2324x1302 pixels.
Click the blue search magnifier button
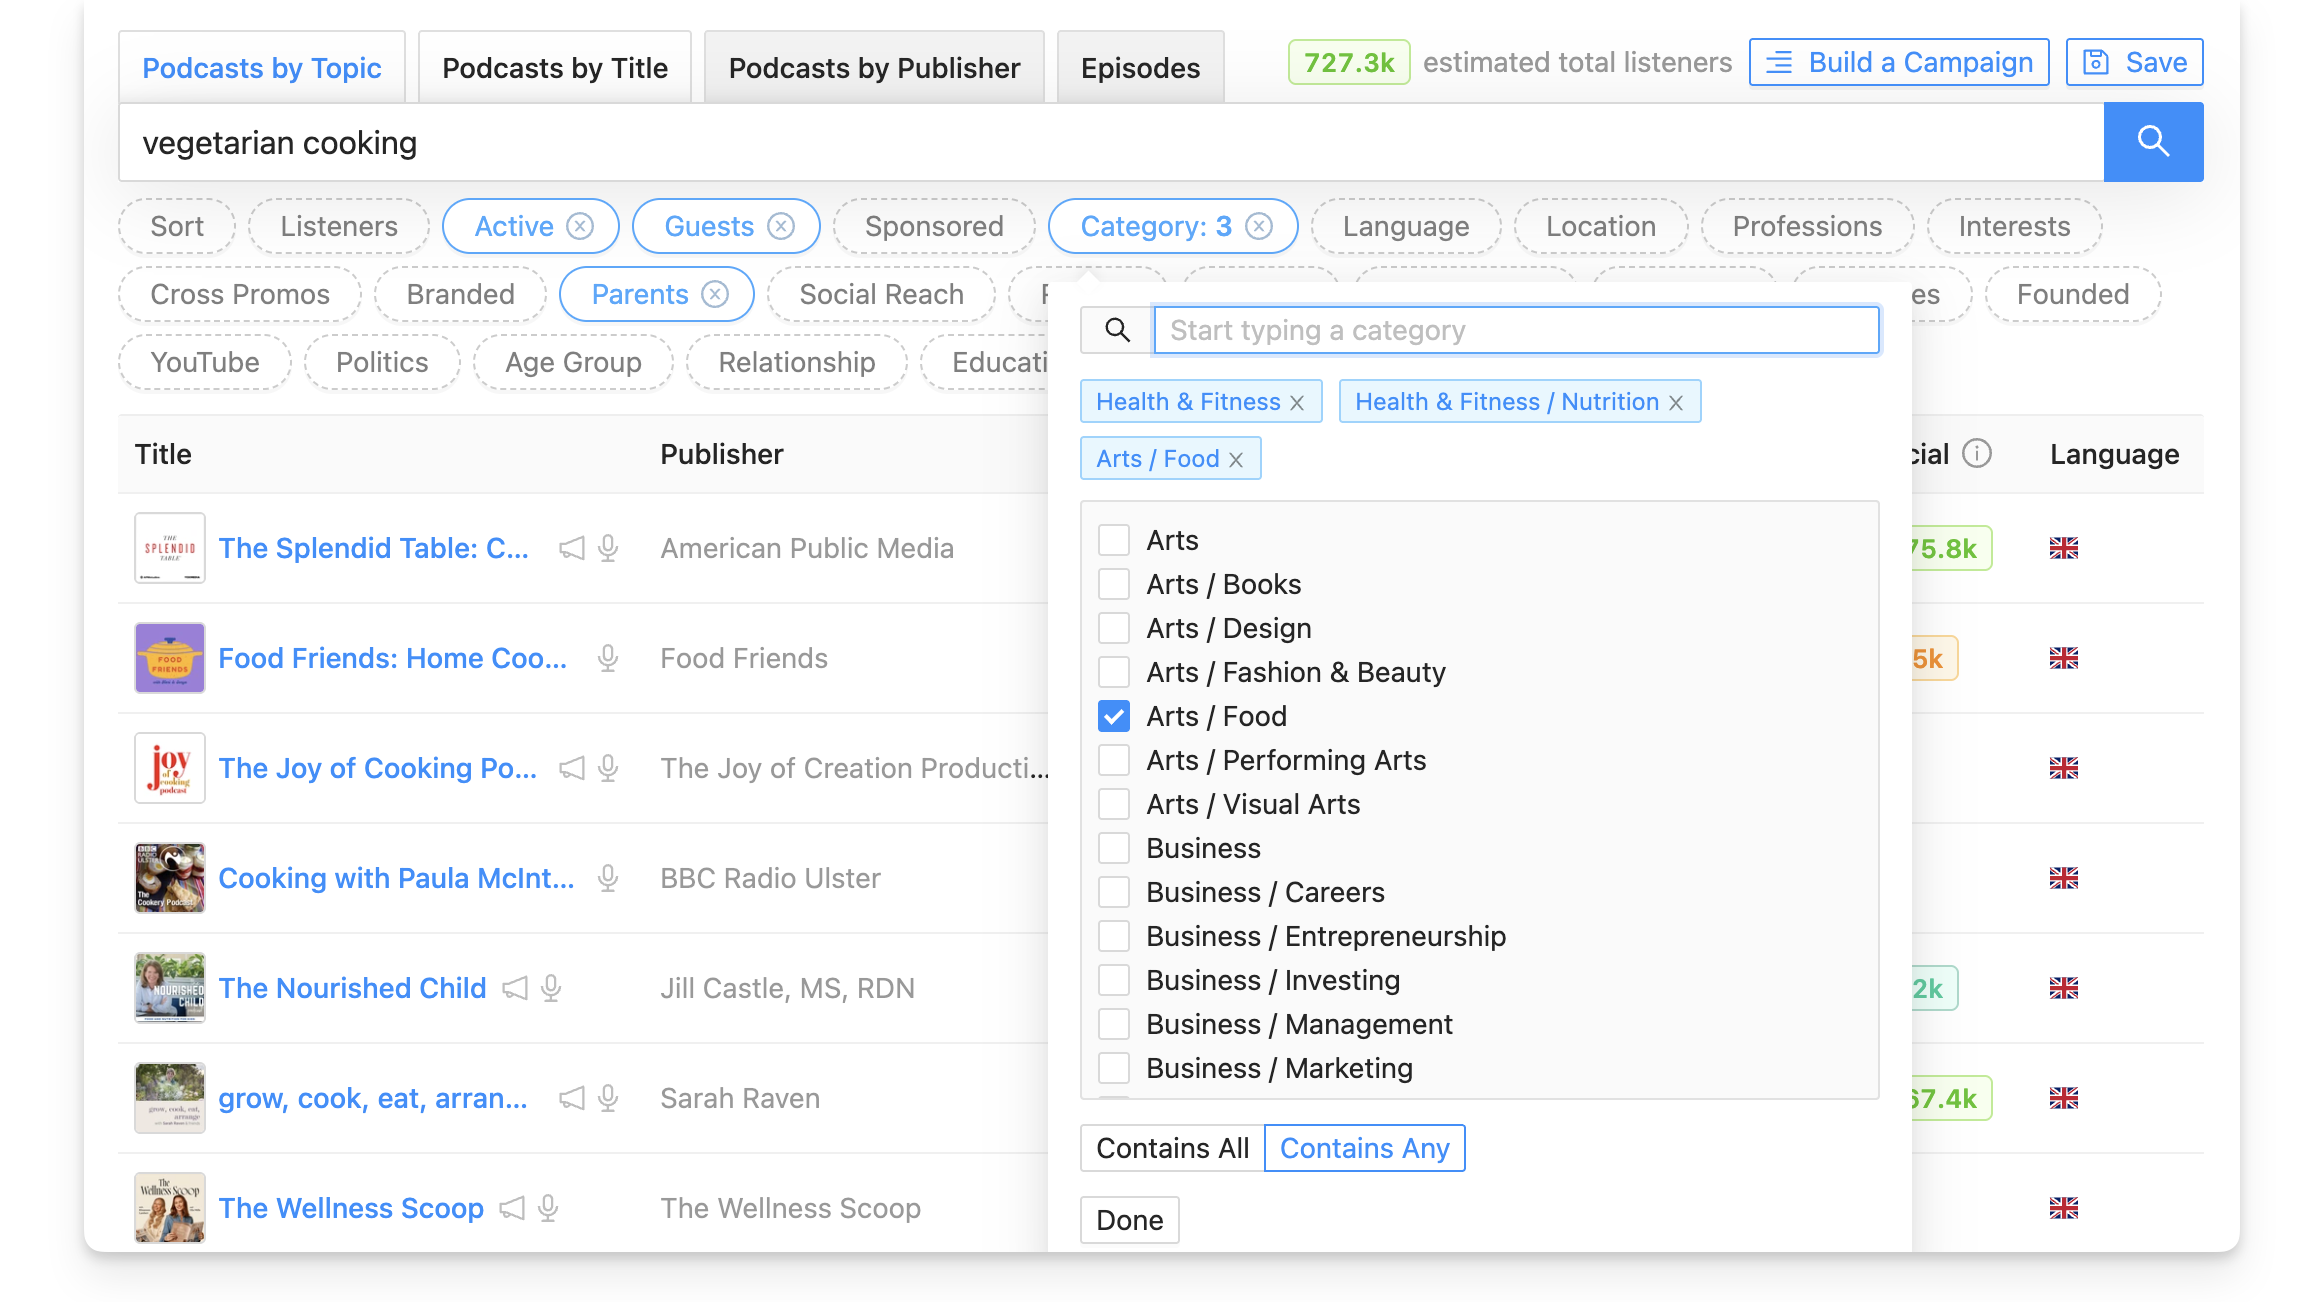(2152, 142)
